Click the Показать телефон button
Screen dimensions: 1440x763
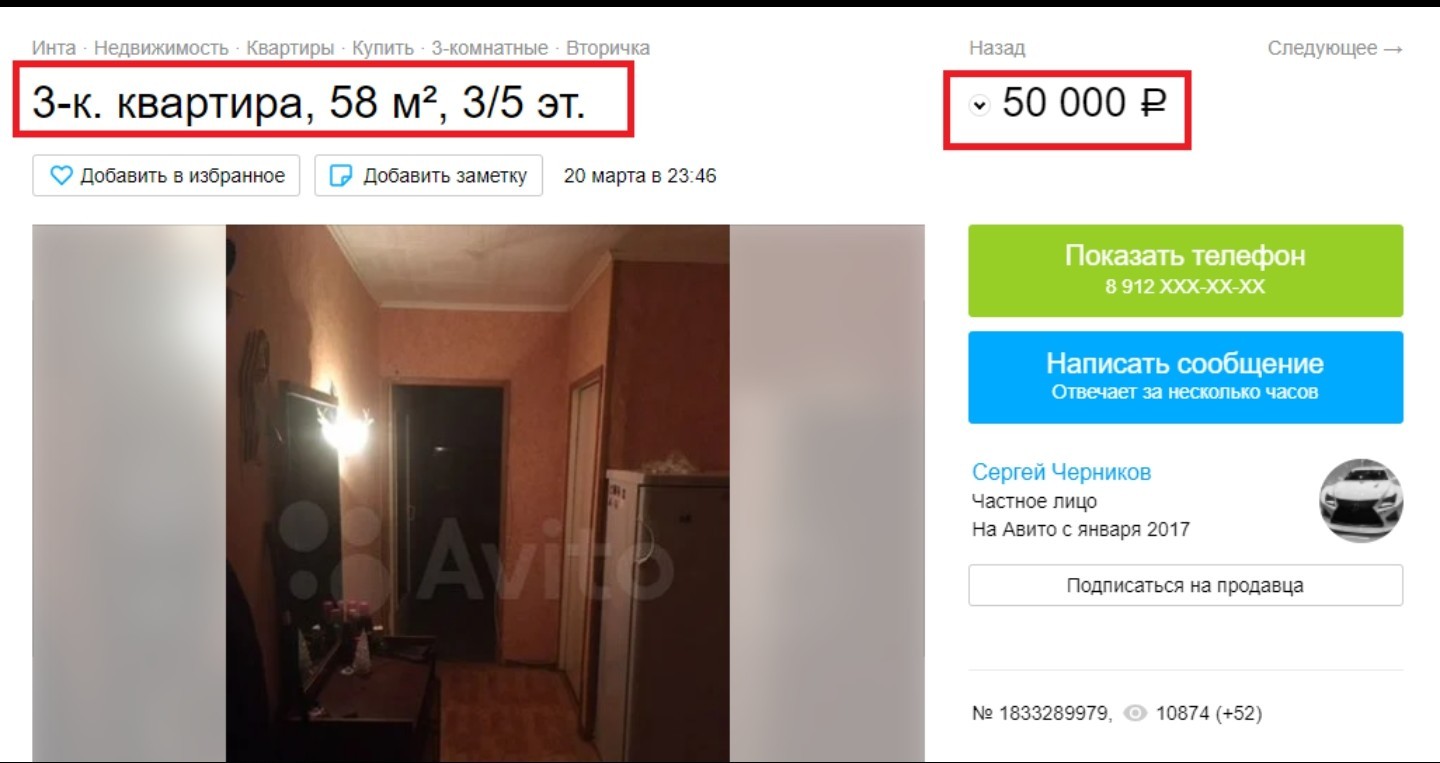click(x=1185, y=270)
